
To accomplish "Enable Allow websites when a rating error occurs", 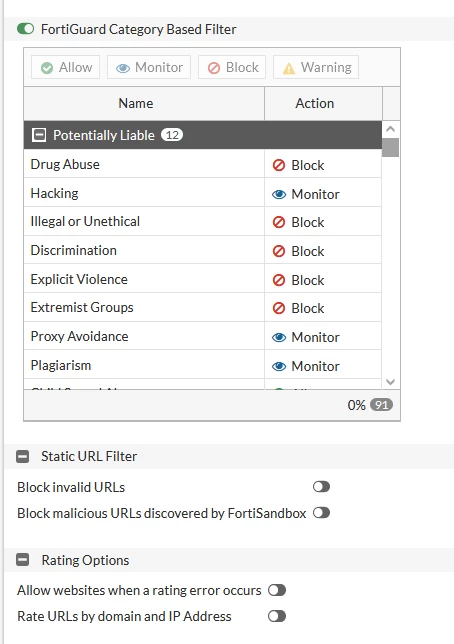I will coord(277,590).
